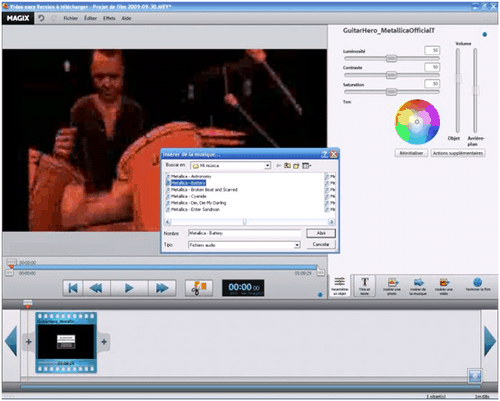Open the Fichier menu
This screenshot has width=500, height=401.
click(70, 18)
